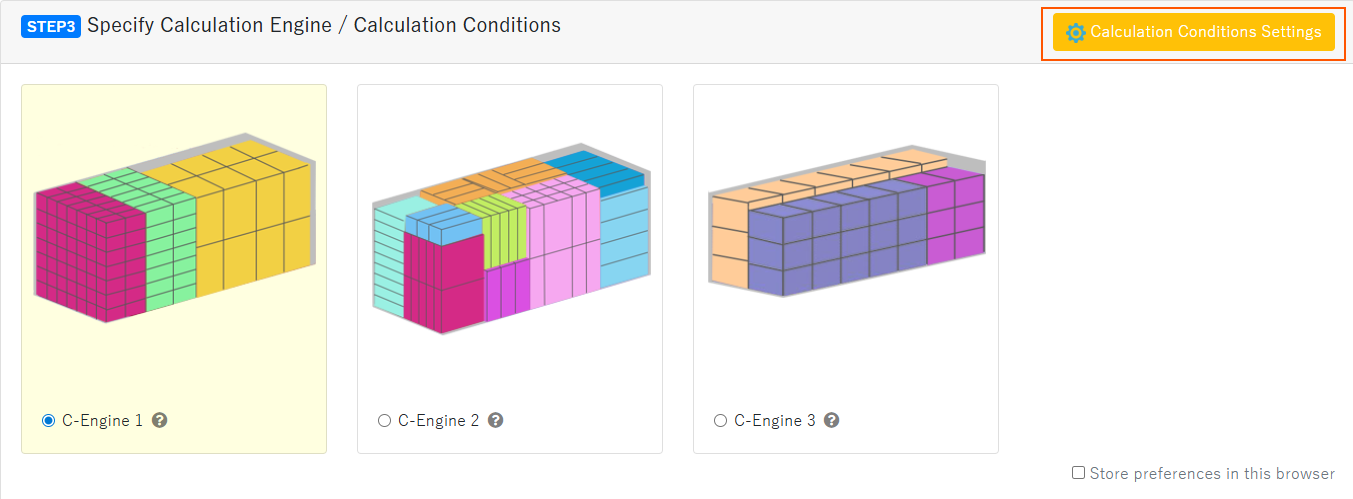Open Calculation Conditions Settings
The image size is (1353, 499).
click(x=1194, y=32)
